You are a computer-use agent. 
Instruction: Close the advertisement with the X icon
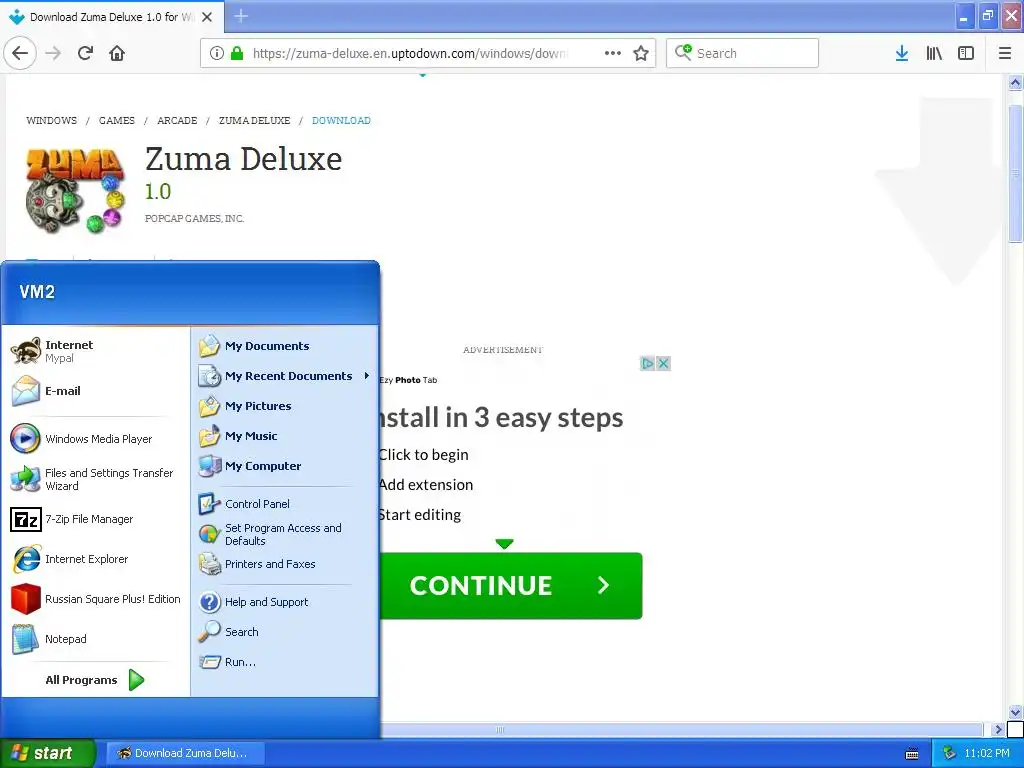click(663, 363)
